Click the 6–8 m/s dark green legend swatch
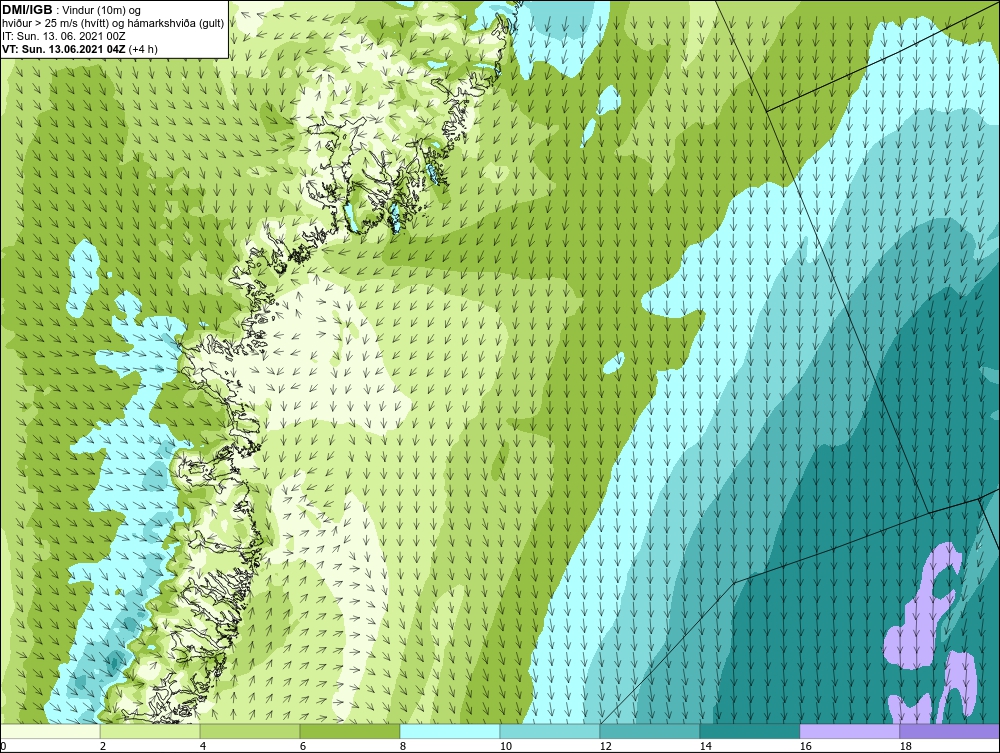Viewport: 1000px width, 753px height. [x=349, y=731]
